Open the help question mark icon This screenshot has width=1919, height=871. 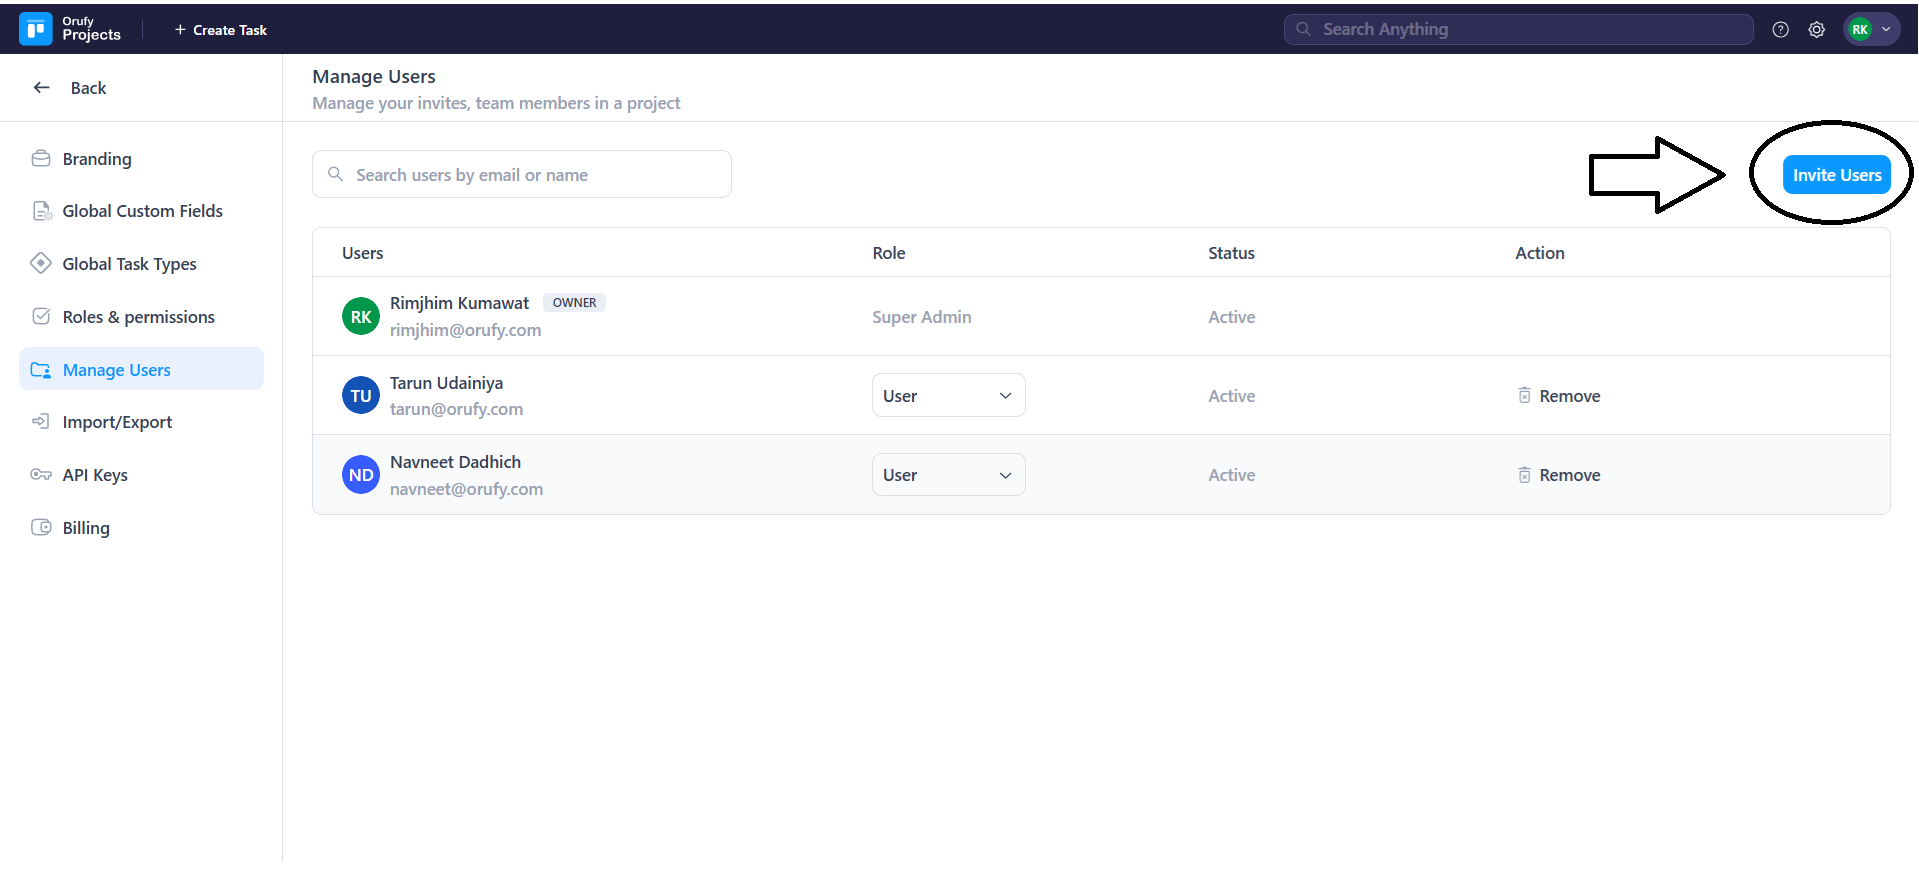pyautogui.click(x=1780, y=30)
